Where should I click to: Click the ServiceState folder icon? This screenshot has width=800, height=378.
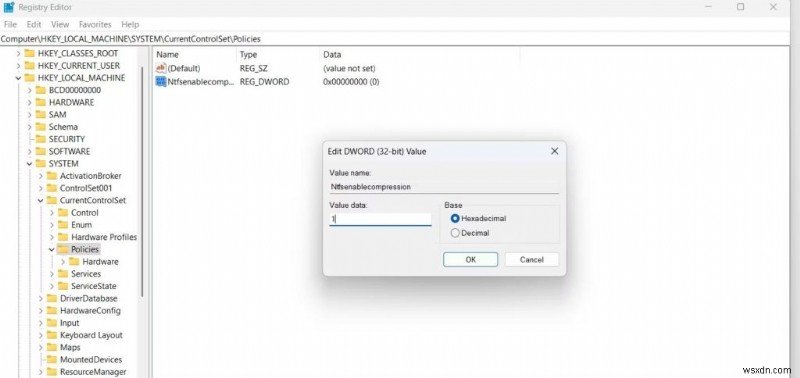pyautogui.click(x=63, y=286)
